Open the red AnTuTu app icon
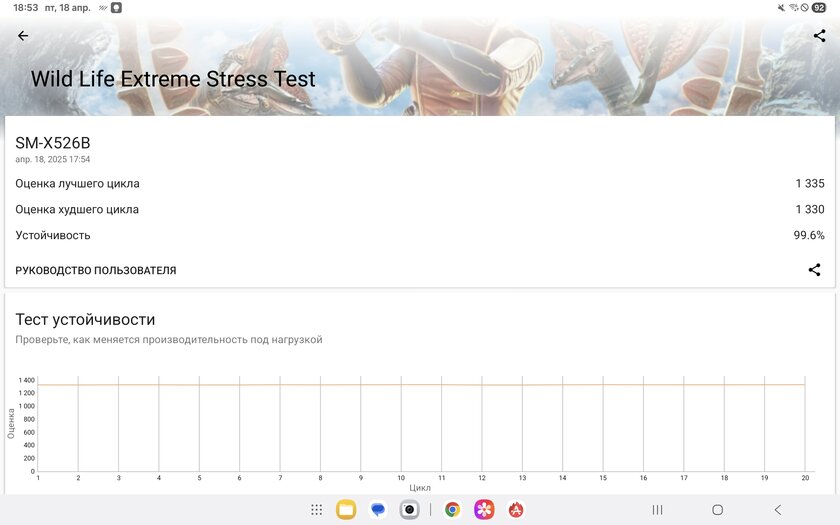Screen dimensions: 840x525 point(516,509)
